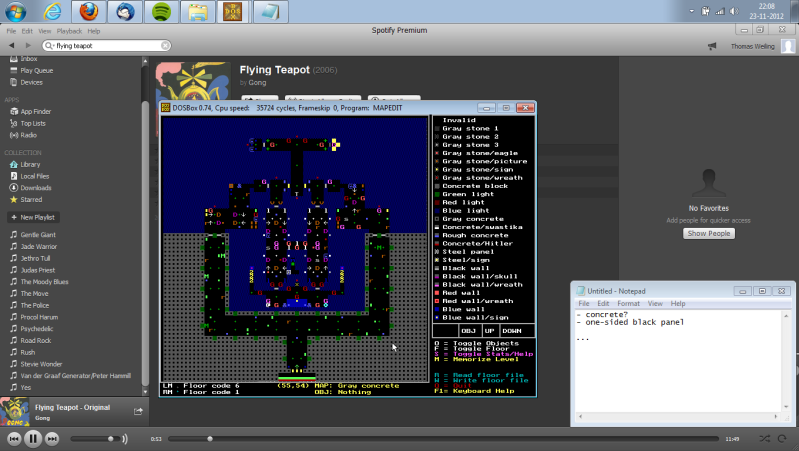Open Firefox from the taskbar
Viewport: 799px width, 451px height.
89,11
